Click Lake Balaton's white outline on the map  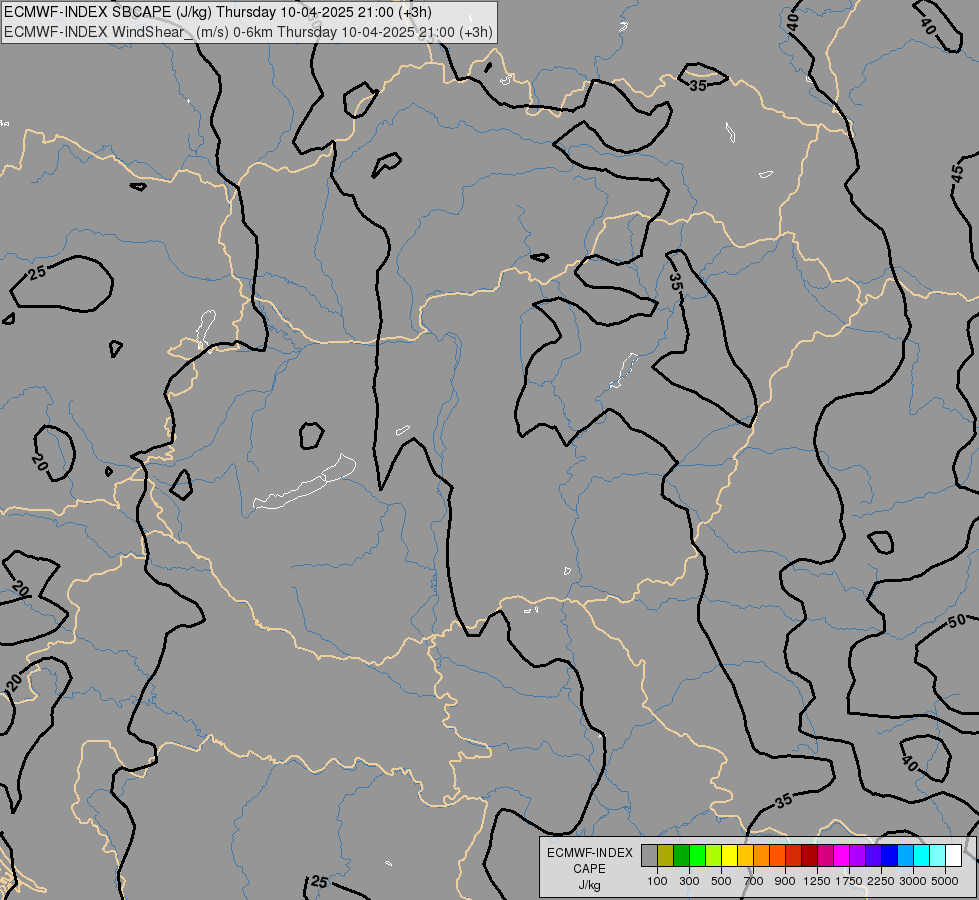(x=305, y=483)
